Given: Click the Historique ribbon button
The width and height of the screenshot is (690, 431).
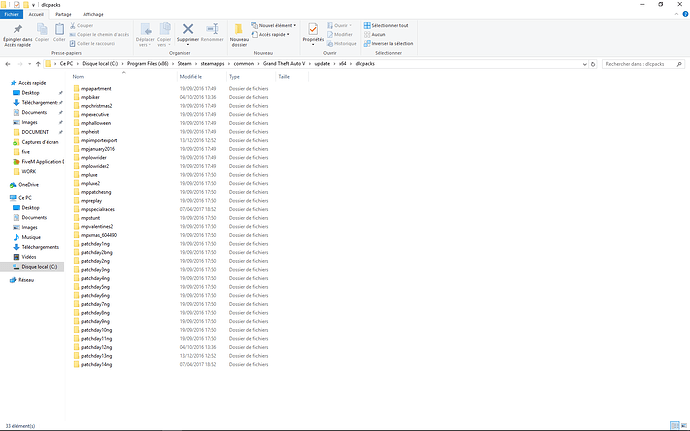Looking at the screenshot, I should (x=341, y=44).
